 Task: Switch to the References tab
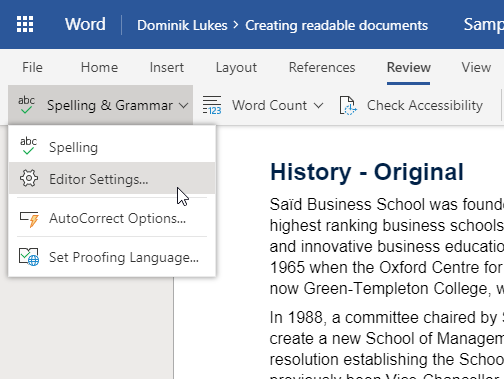coord(322,67)
